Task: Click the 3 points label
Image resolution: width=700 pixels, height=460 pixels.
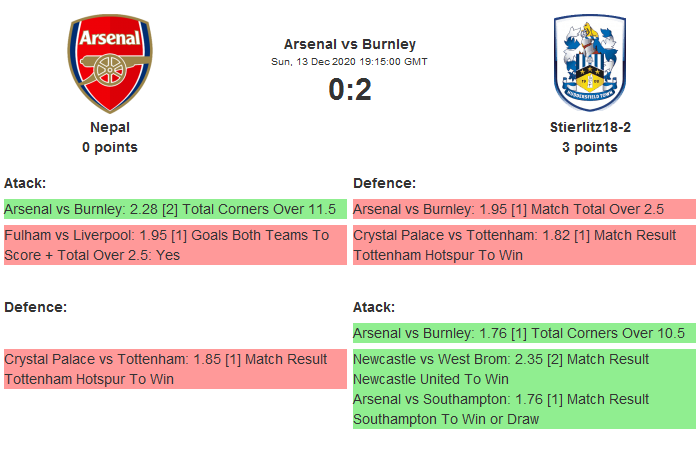Action: point(590,147)
